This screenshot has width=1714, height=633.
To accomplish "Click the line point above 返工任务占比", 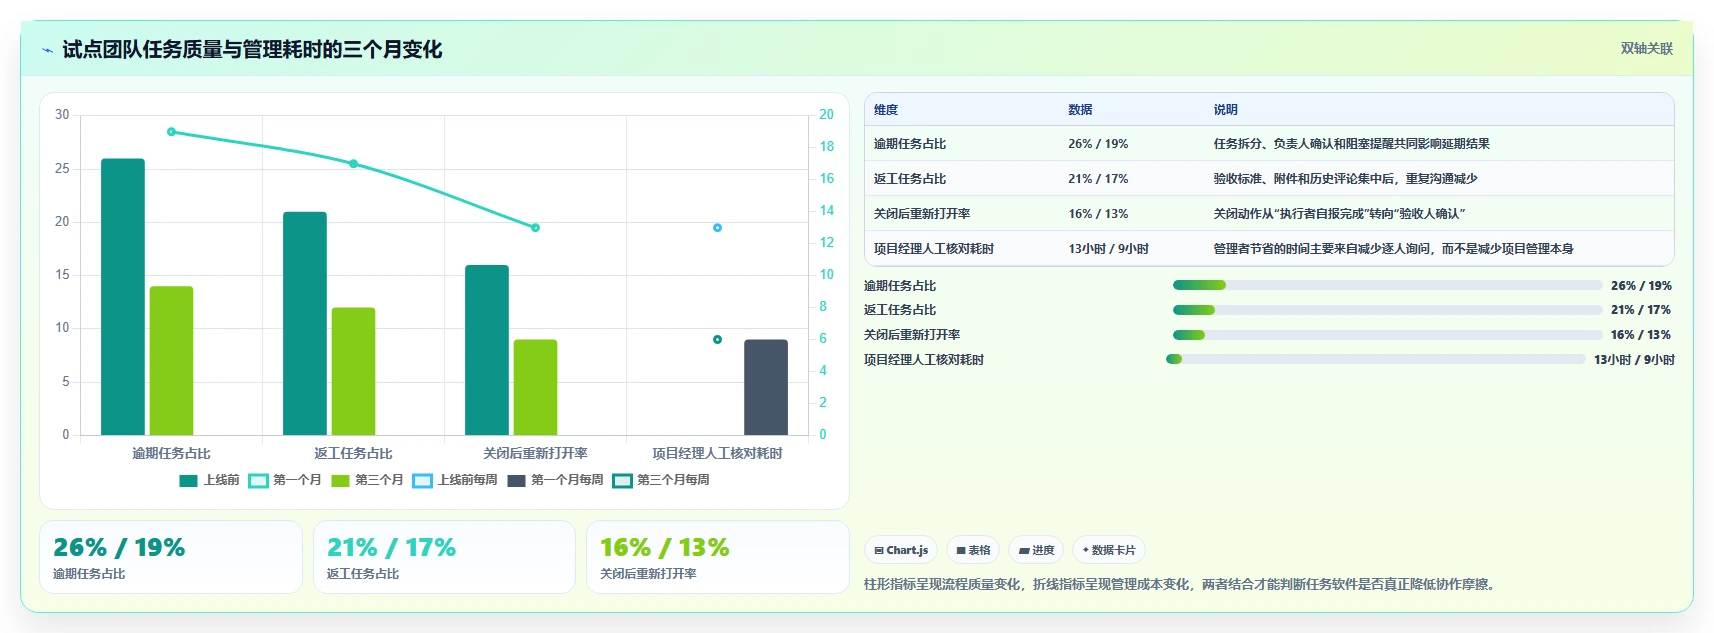I will pos(353,164).
